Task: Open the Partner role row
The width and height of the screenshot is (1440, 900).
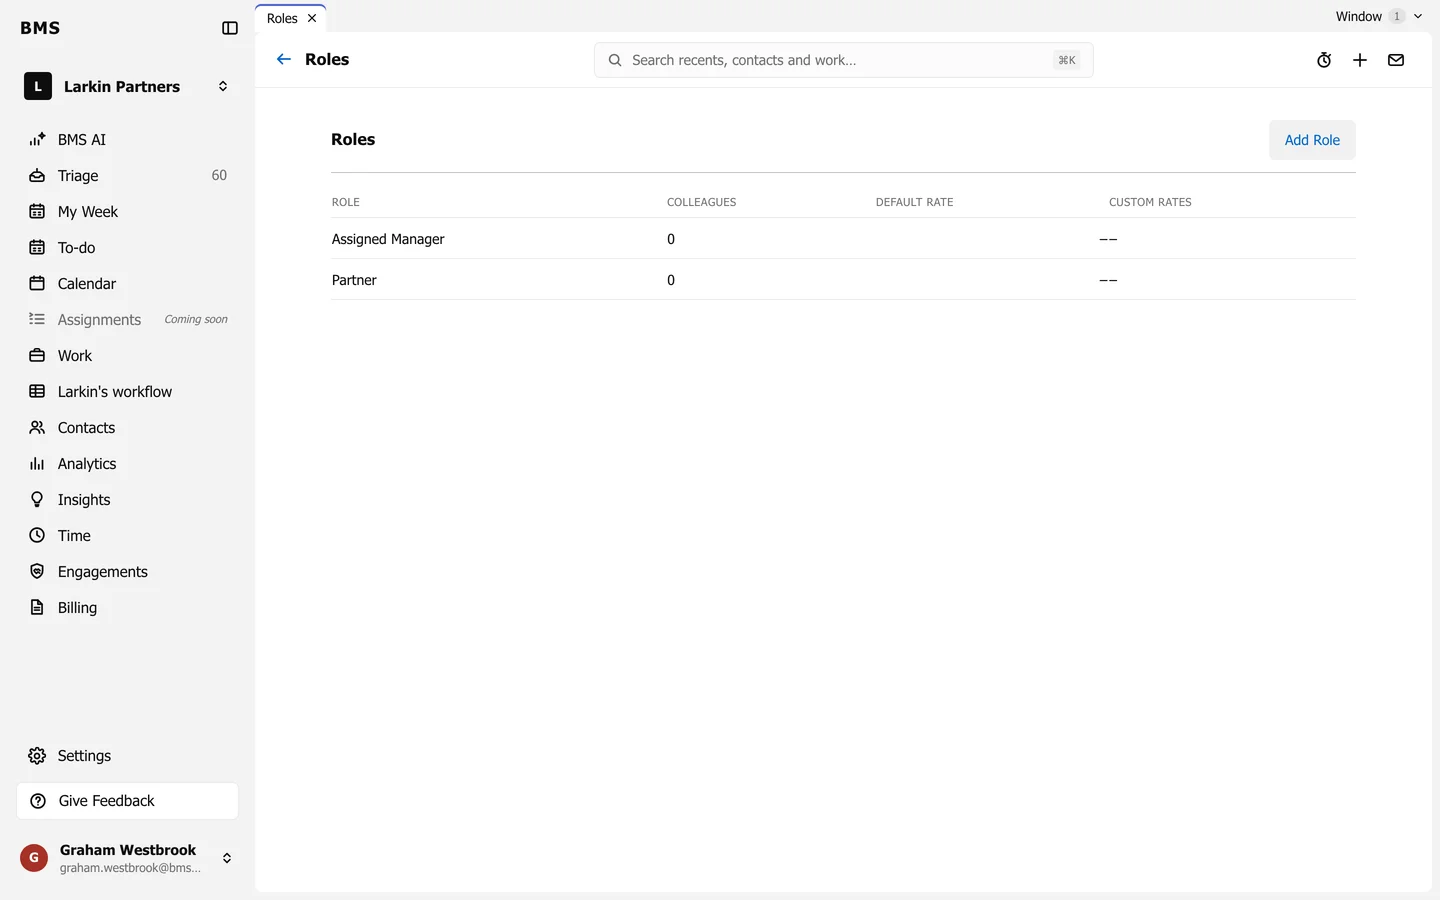Action: [843, 280]
